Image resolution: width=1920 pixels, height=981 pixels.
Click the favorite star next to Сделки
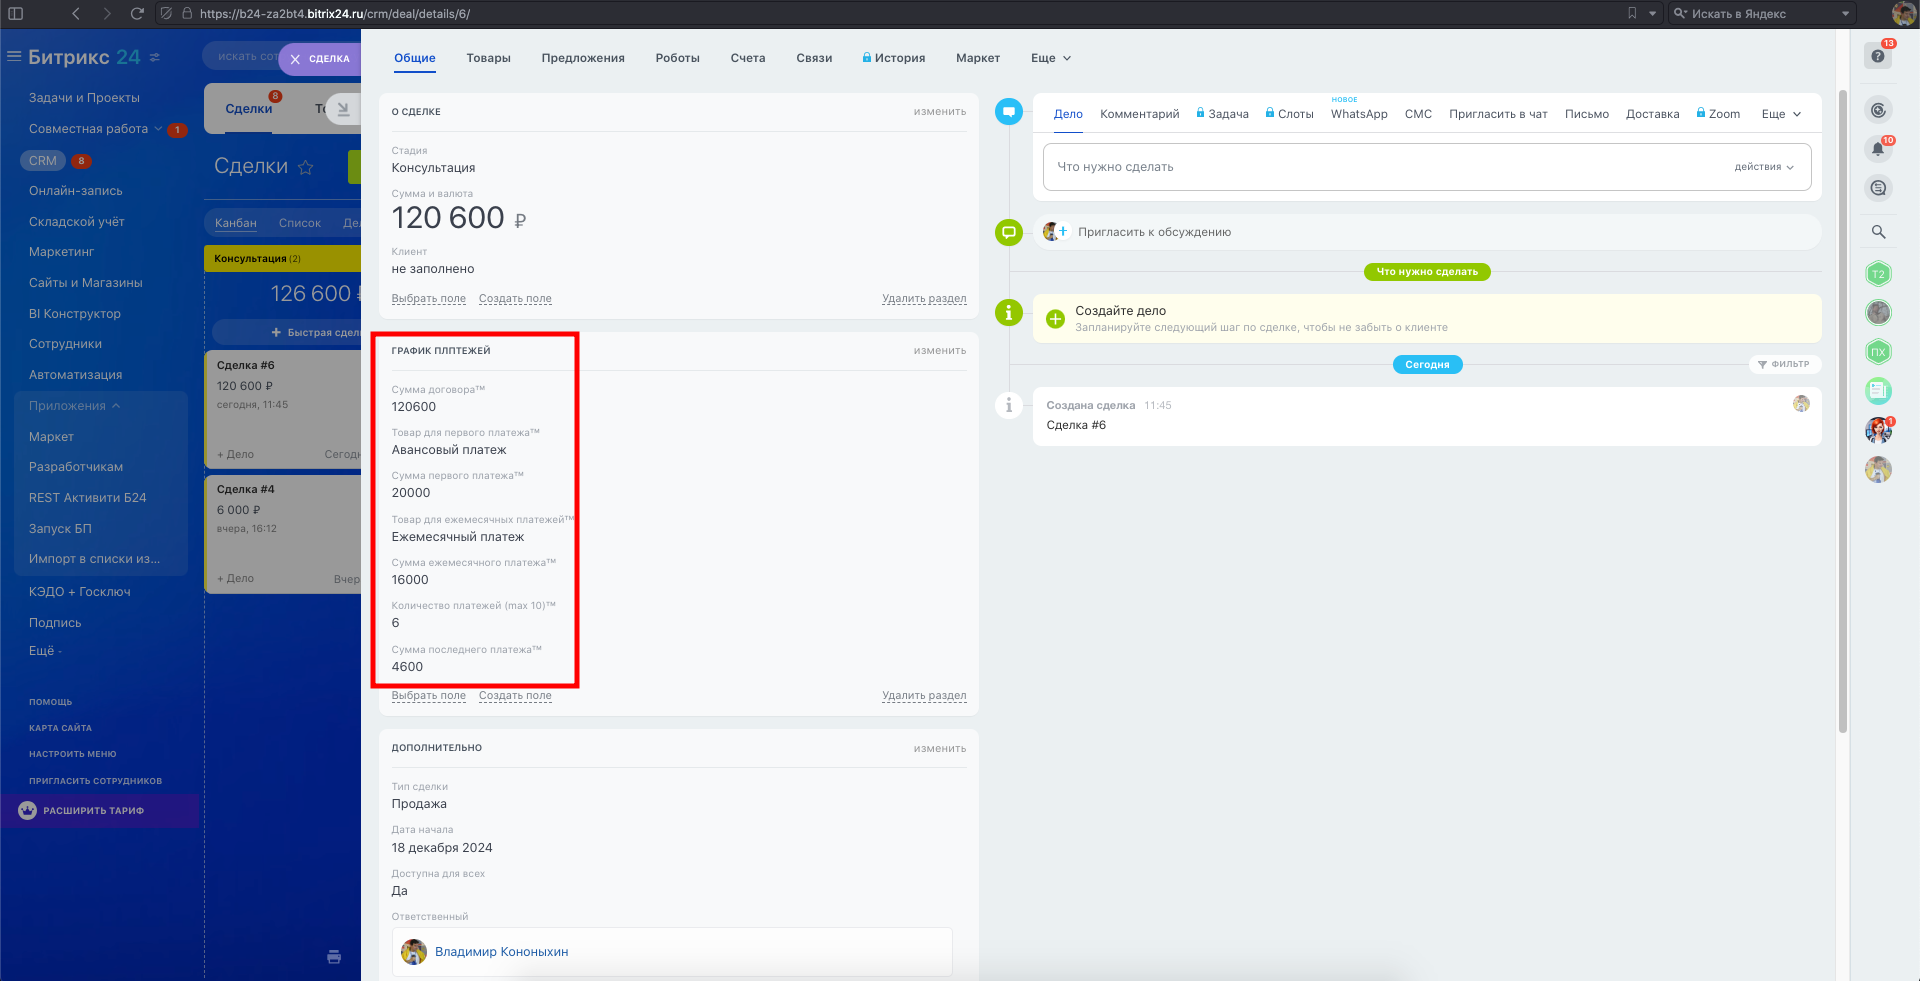click(x=306, y=167)
